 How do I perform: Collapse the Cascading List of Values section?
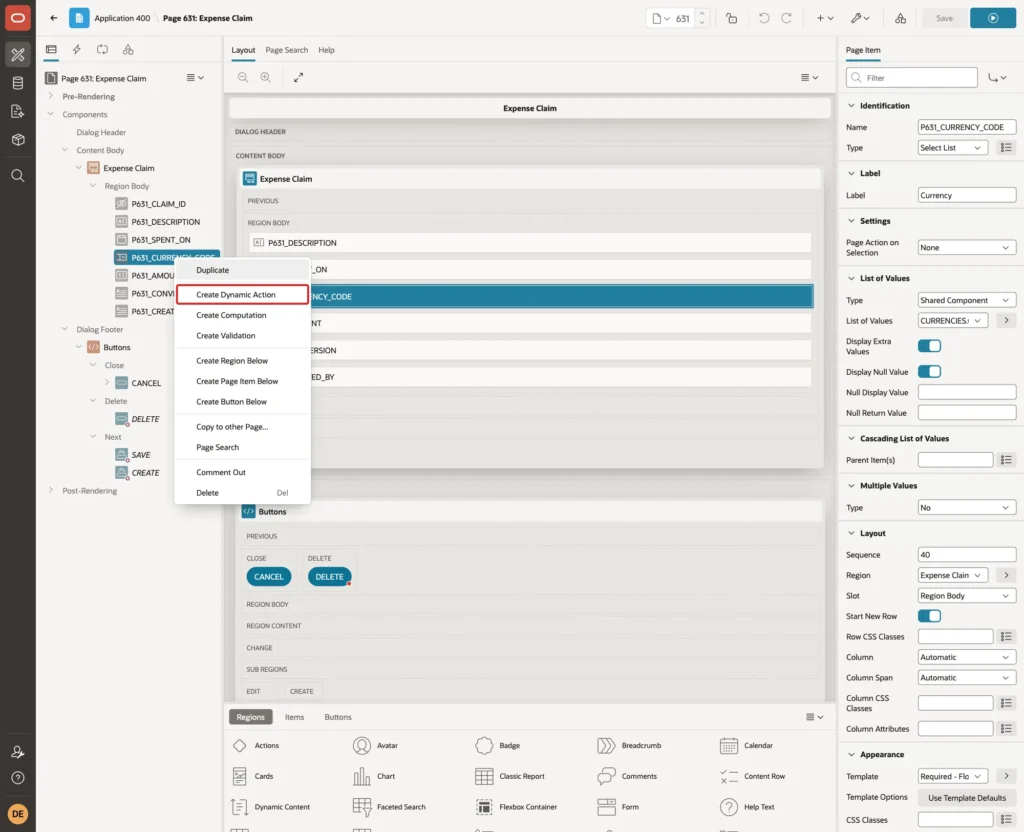point(851,438)
